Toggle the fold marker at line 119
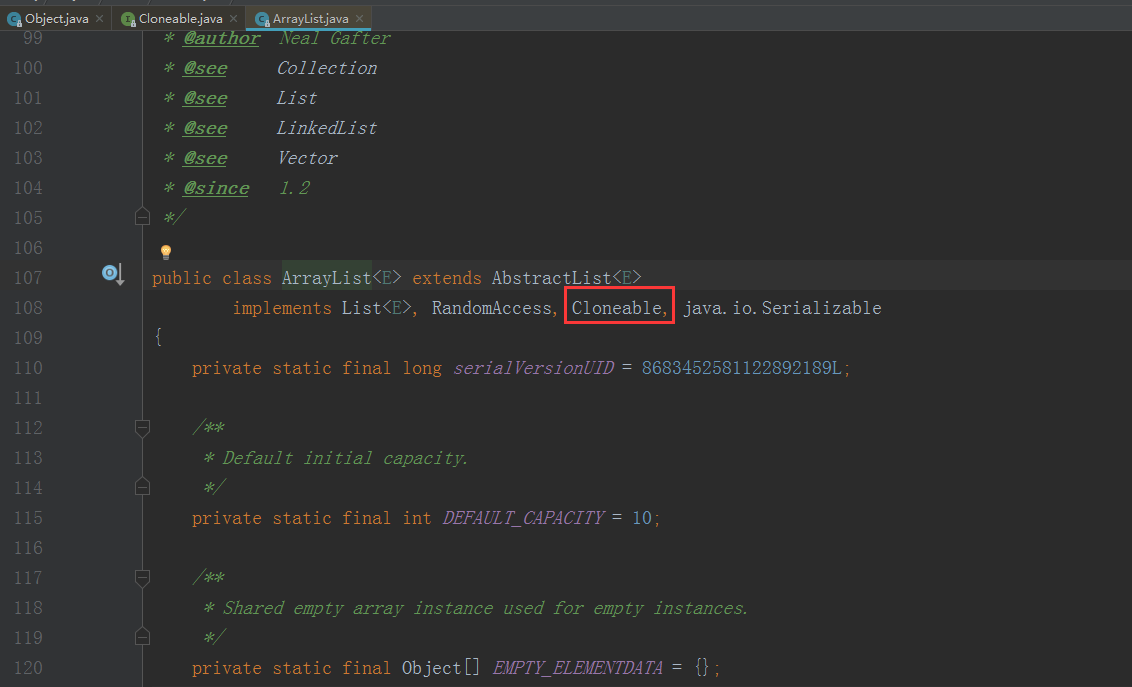Viewport: 1132px width, 687px height. 142,636
